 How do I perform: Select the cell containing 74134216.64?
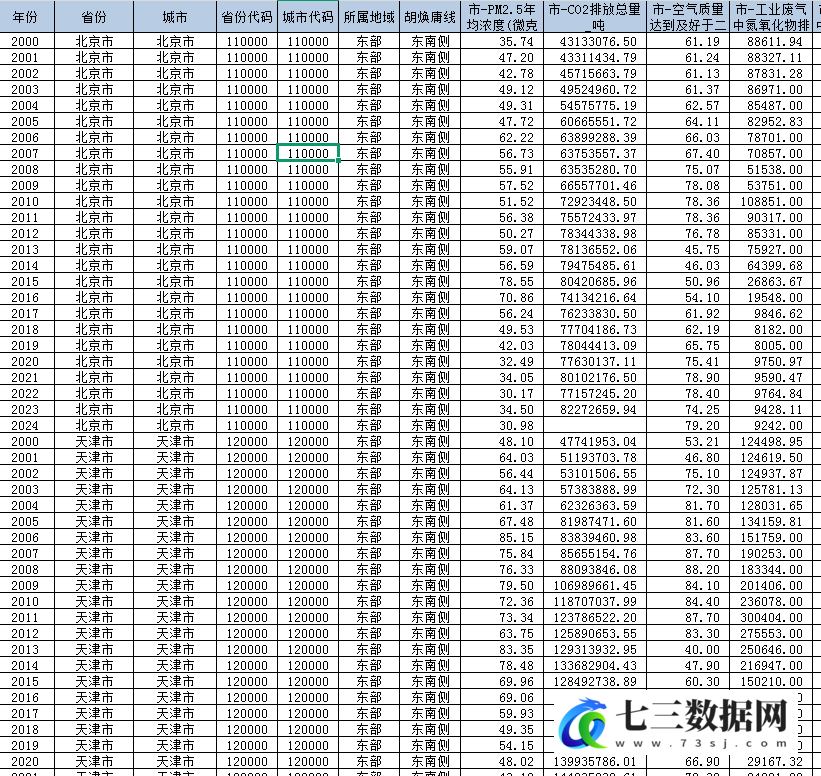(595, 297)
